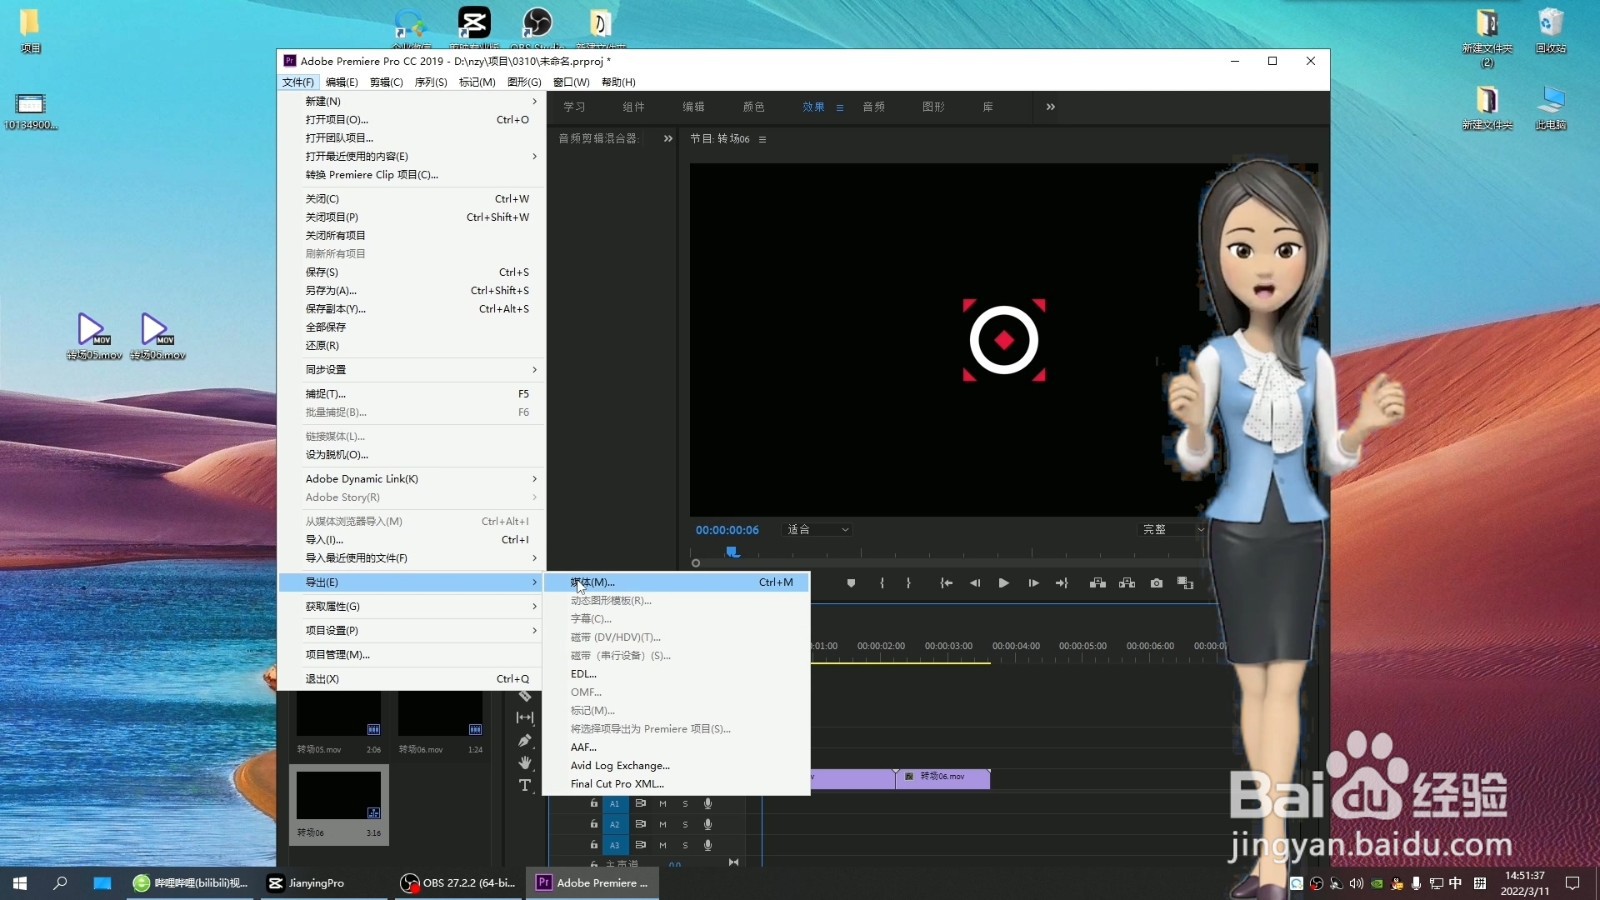Screen dimensions: 1600x900
Task: Add a marker in program monitor
Action: click(x=851, y=583)
